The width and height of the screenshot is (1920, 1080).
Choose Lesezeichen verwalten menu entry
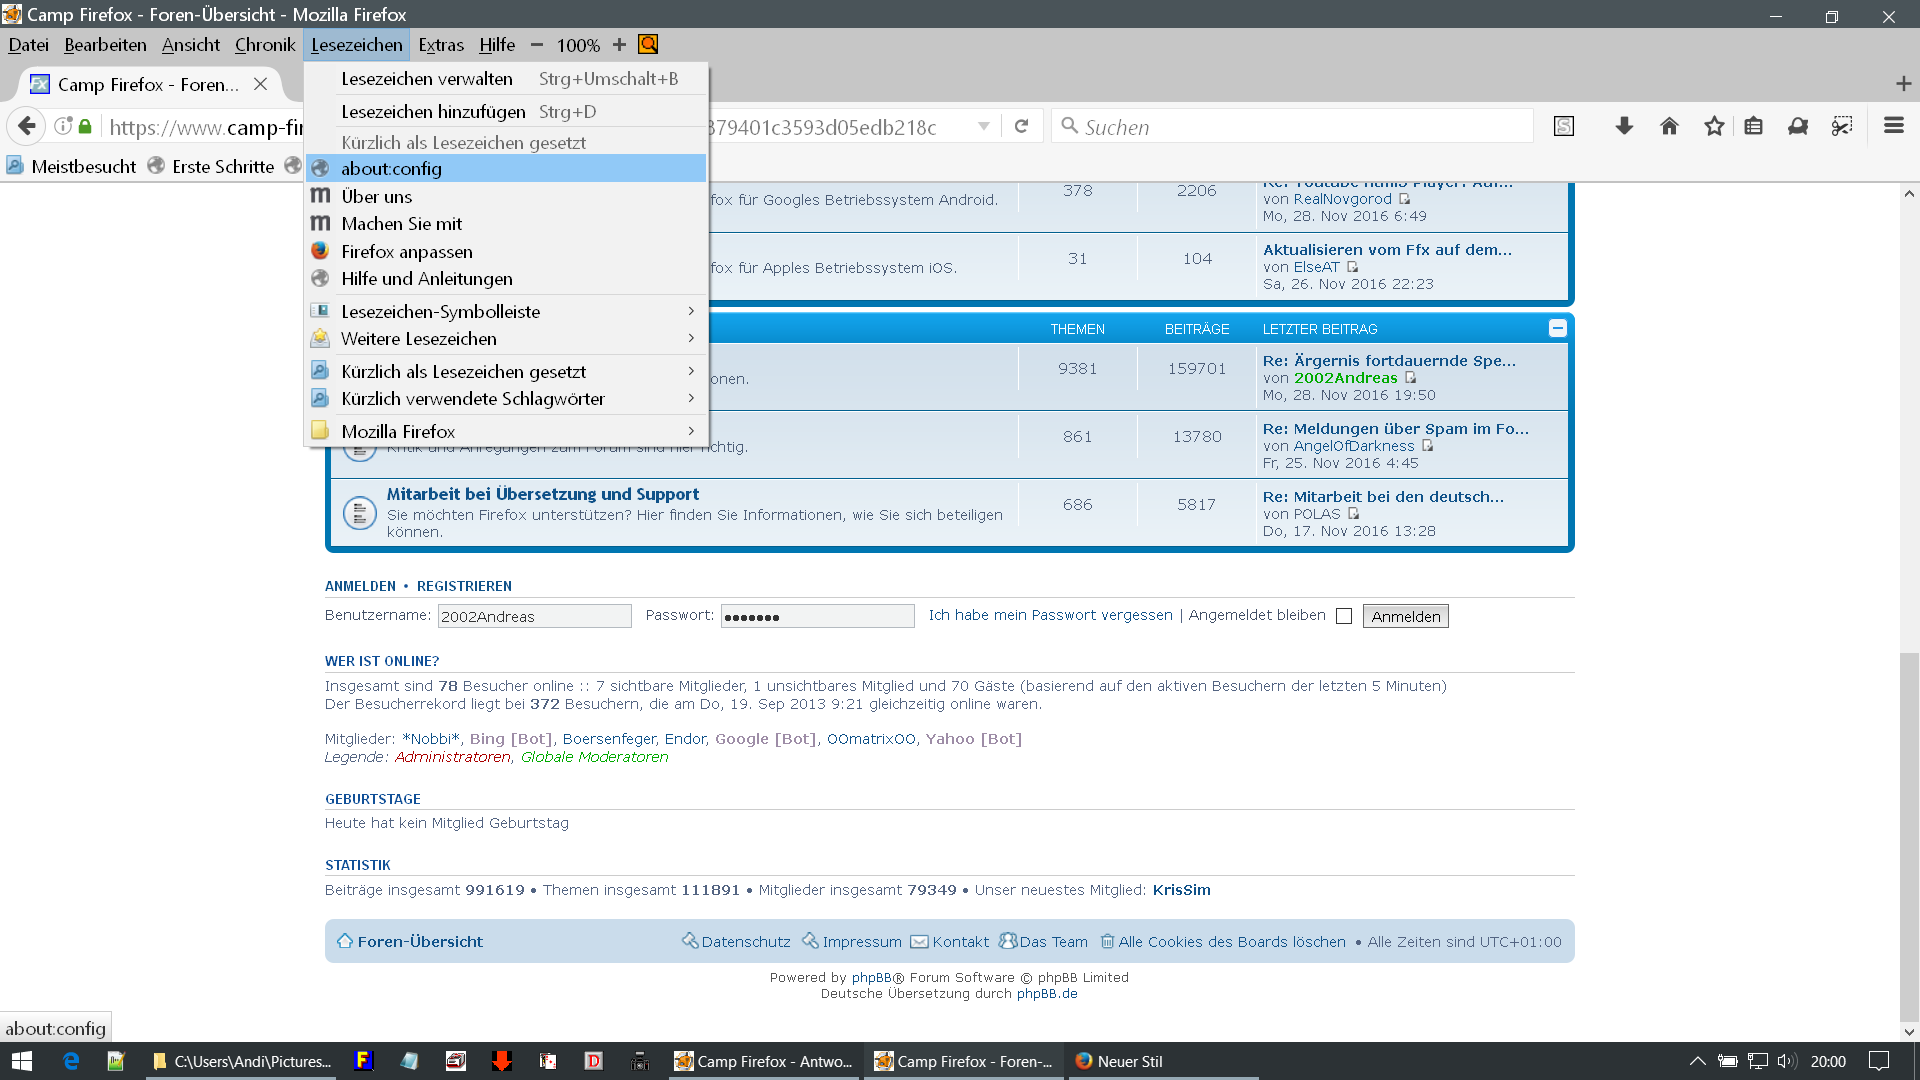(427, 79)
